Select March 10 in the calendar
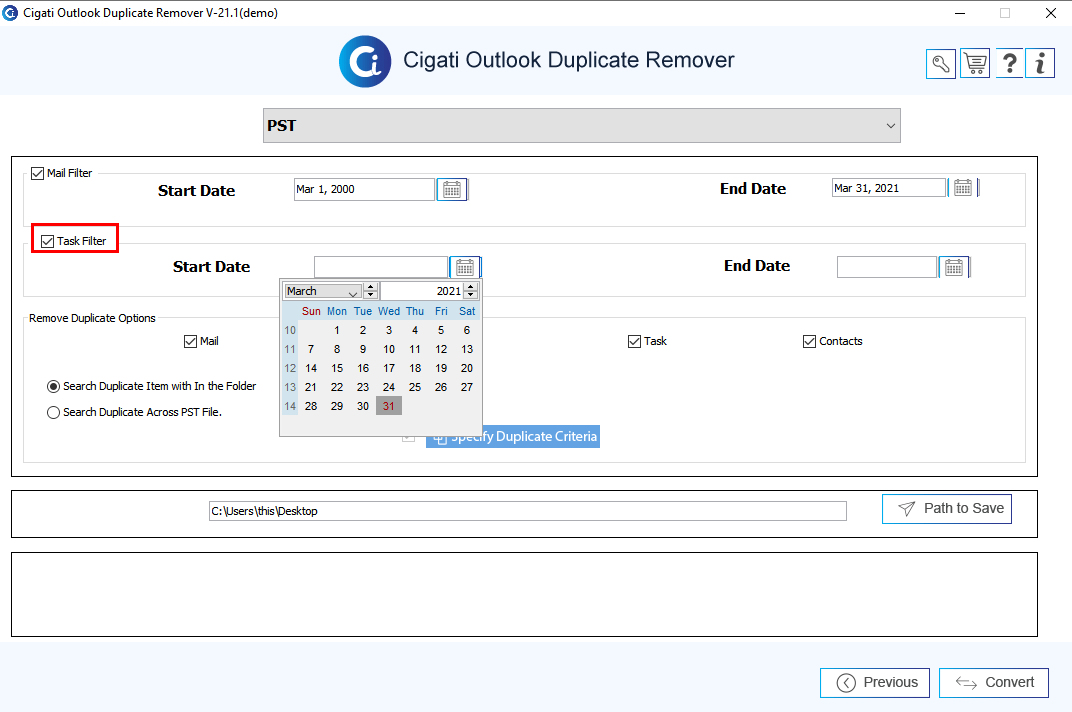 [389, 350]
